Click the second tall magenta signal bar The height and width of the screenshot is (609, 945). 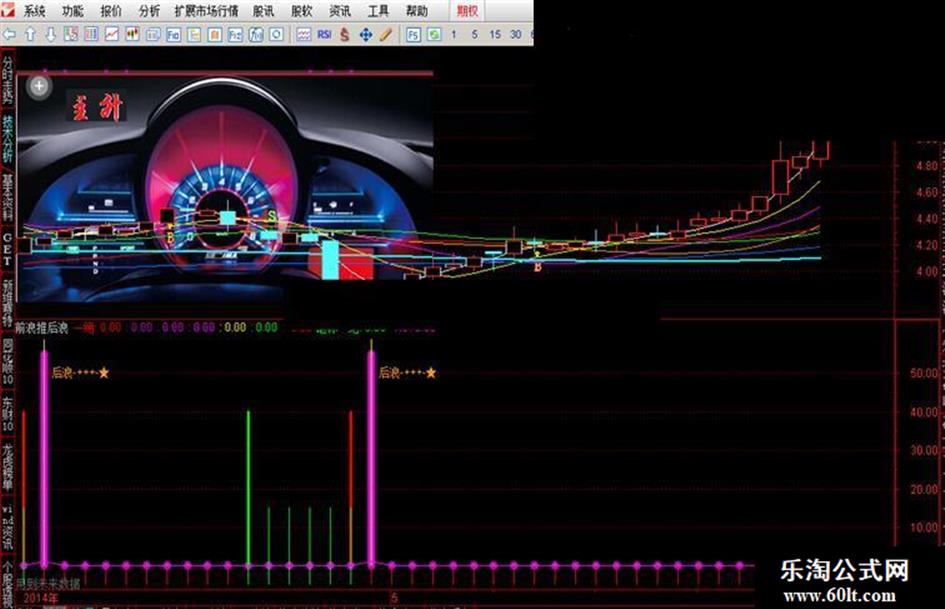click(x=371, y=458)
